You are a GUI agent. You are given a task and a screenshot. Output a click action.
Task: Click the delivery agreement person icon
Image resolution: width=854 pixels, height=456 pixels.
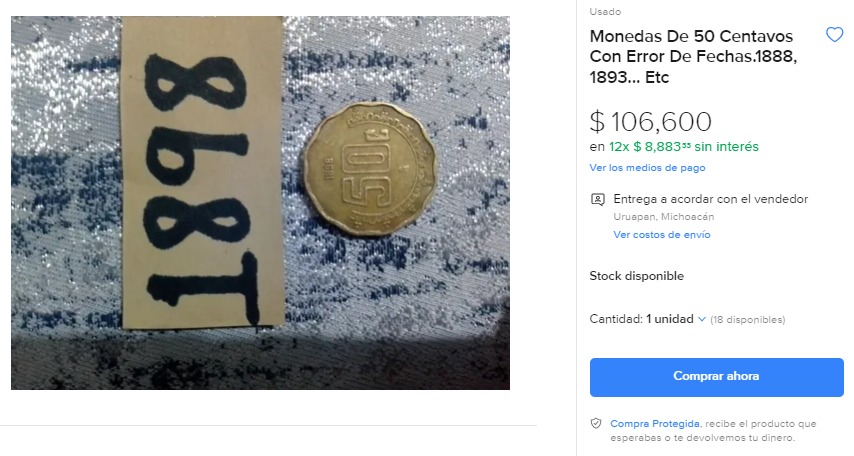coord(597,199)
